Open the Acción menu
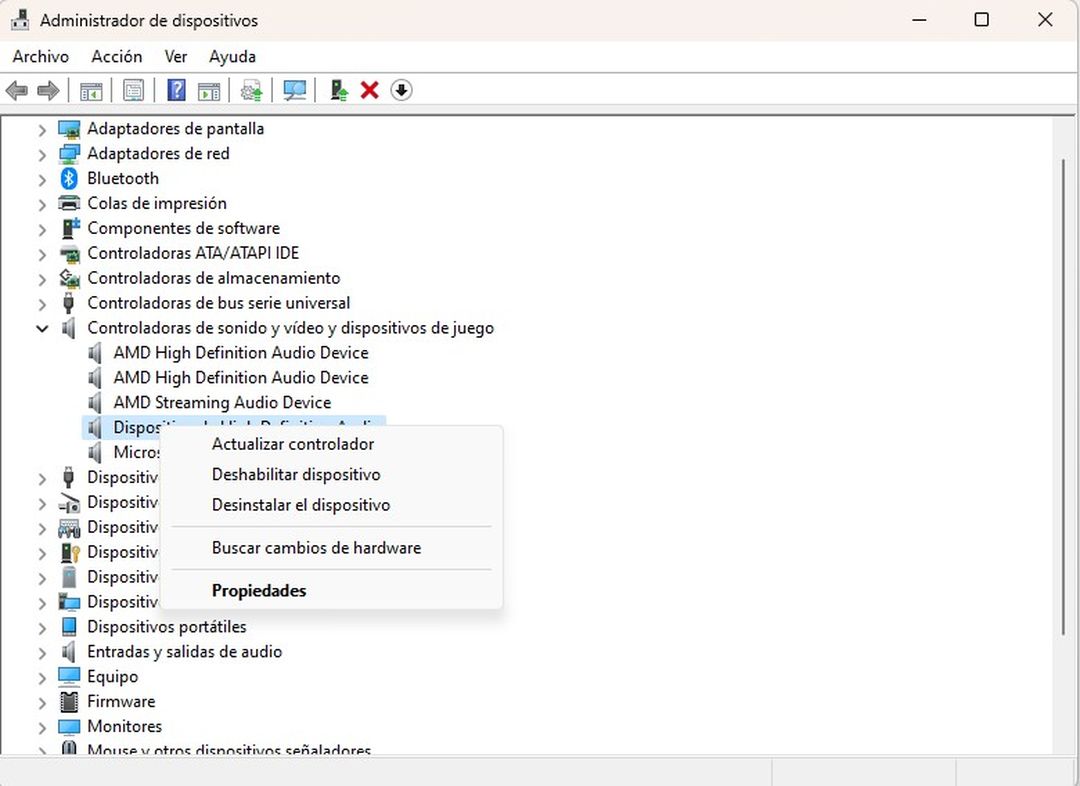 point(116,57)
